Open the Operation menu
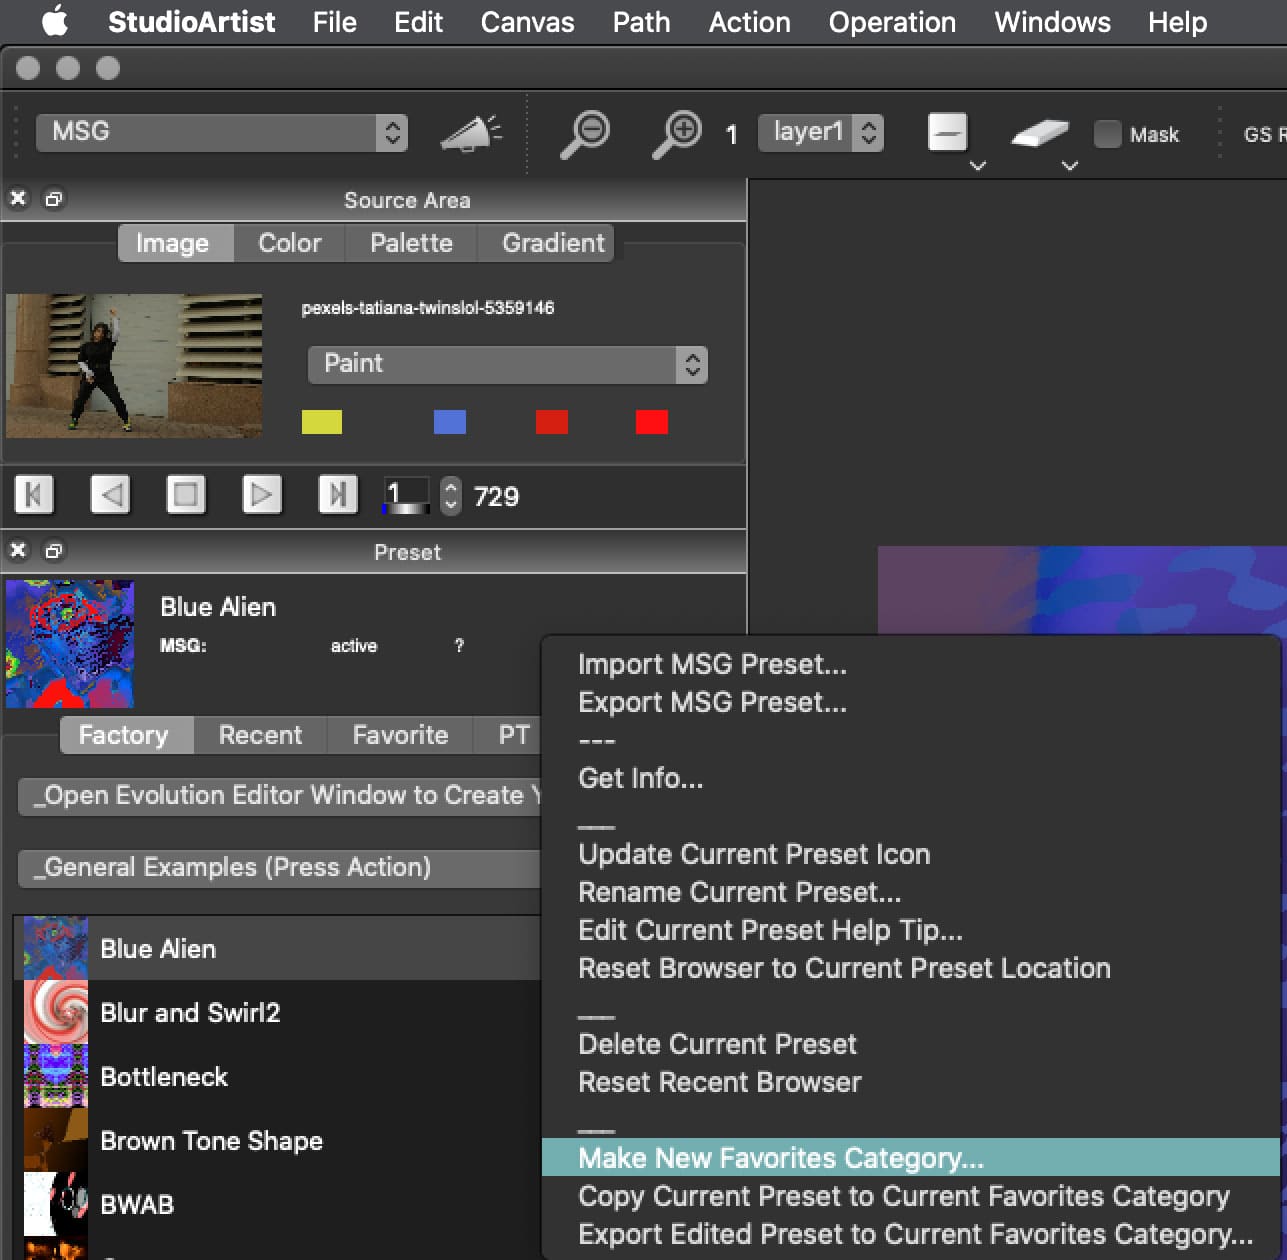The image size is (1287, 1260). [x=892, y=22]
